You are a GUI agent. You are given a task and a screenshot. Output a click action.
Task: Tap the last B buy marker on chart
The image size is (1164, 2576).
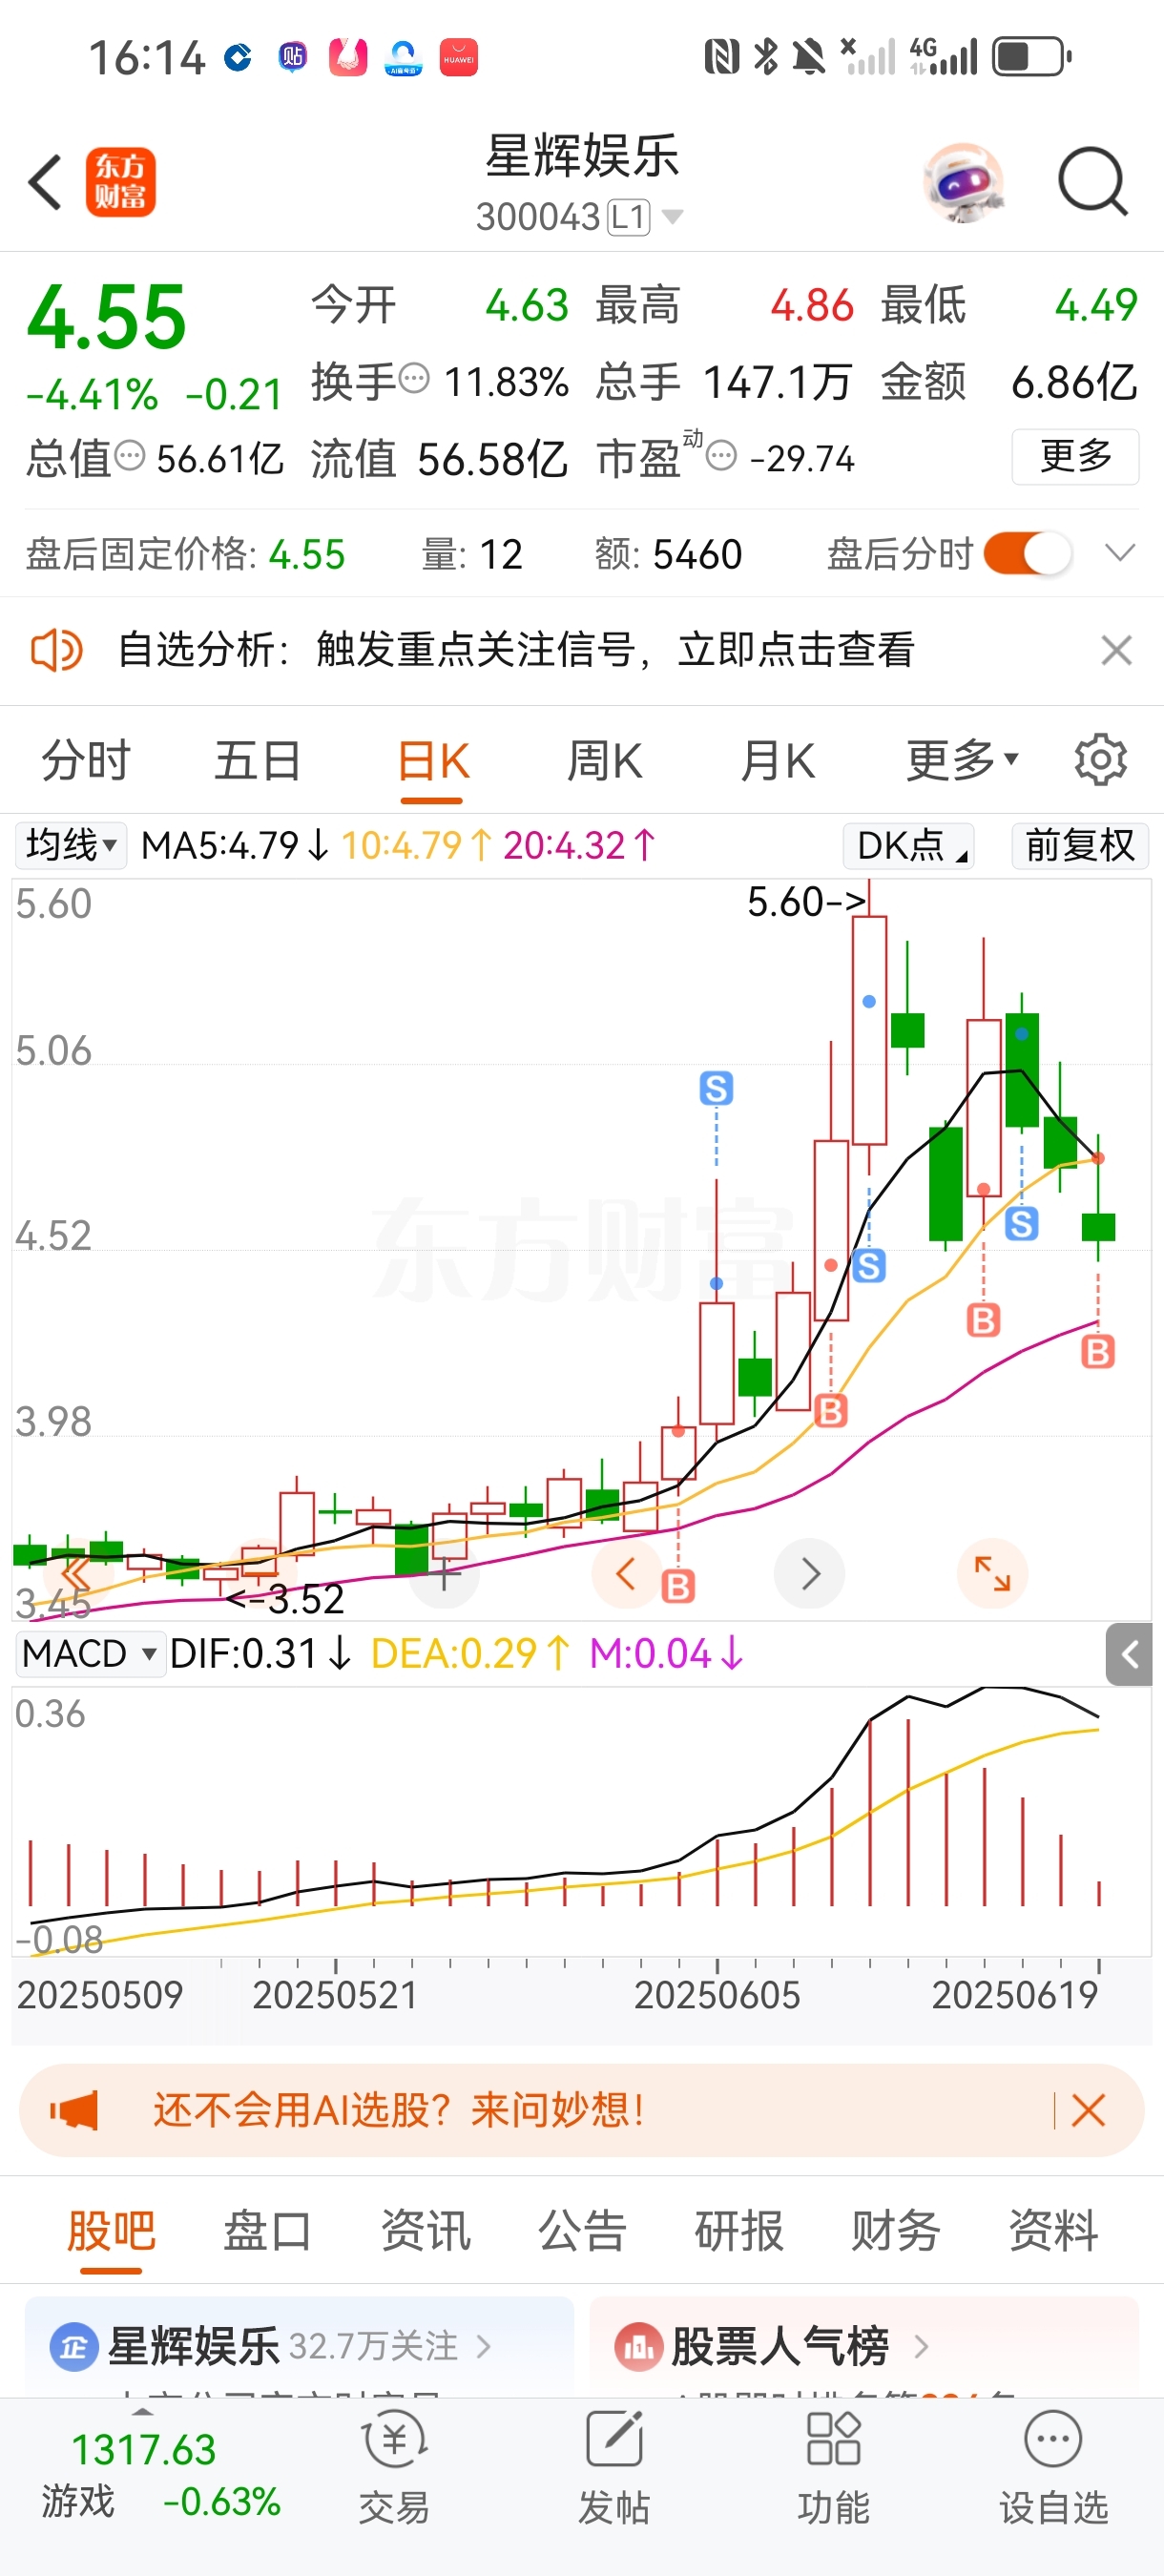(1098, 1352)
